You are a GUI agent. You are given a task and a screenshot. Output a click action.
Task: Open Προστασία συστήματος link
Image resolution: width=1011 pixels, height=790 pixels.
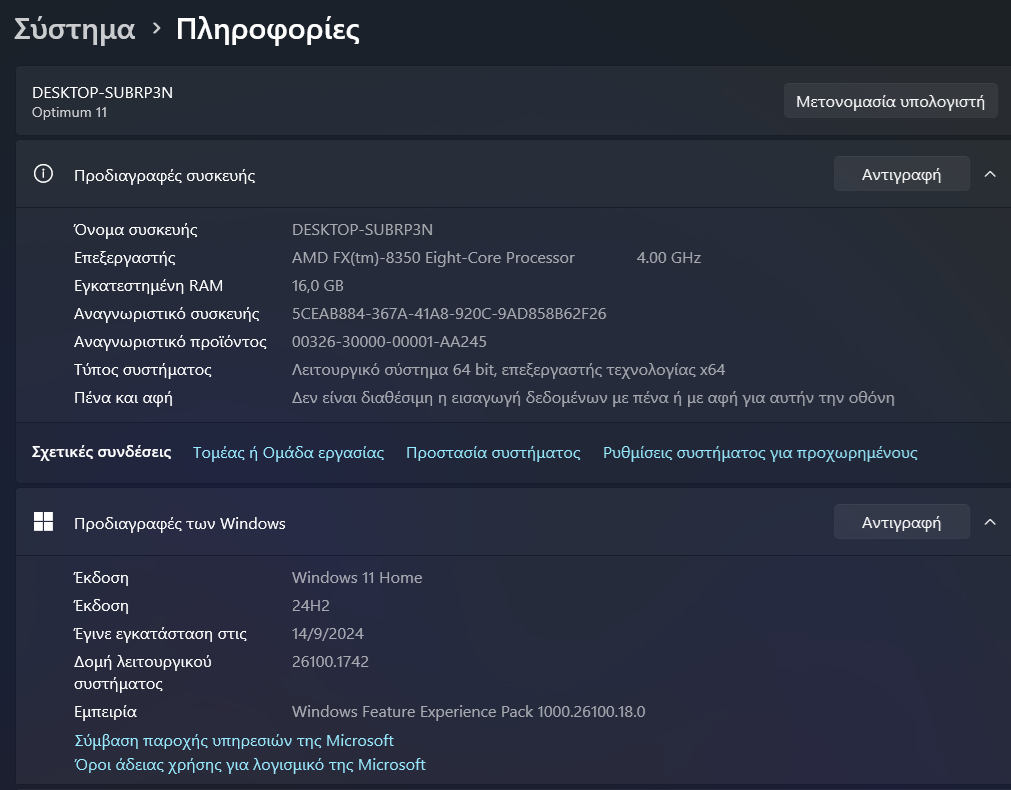[x=493, y=453]
